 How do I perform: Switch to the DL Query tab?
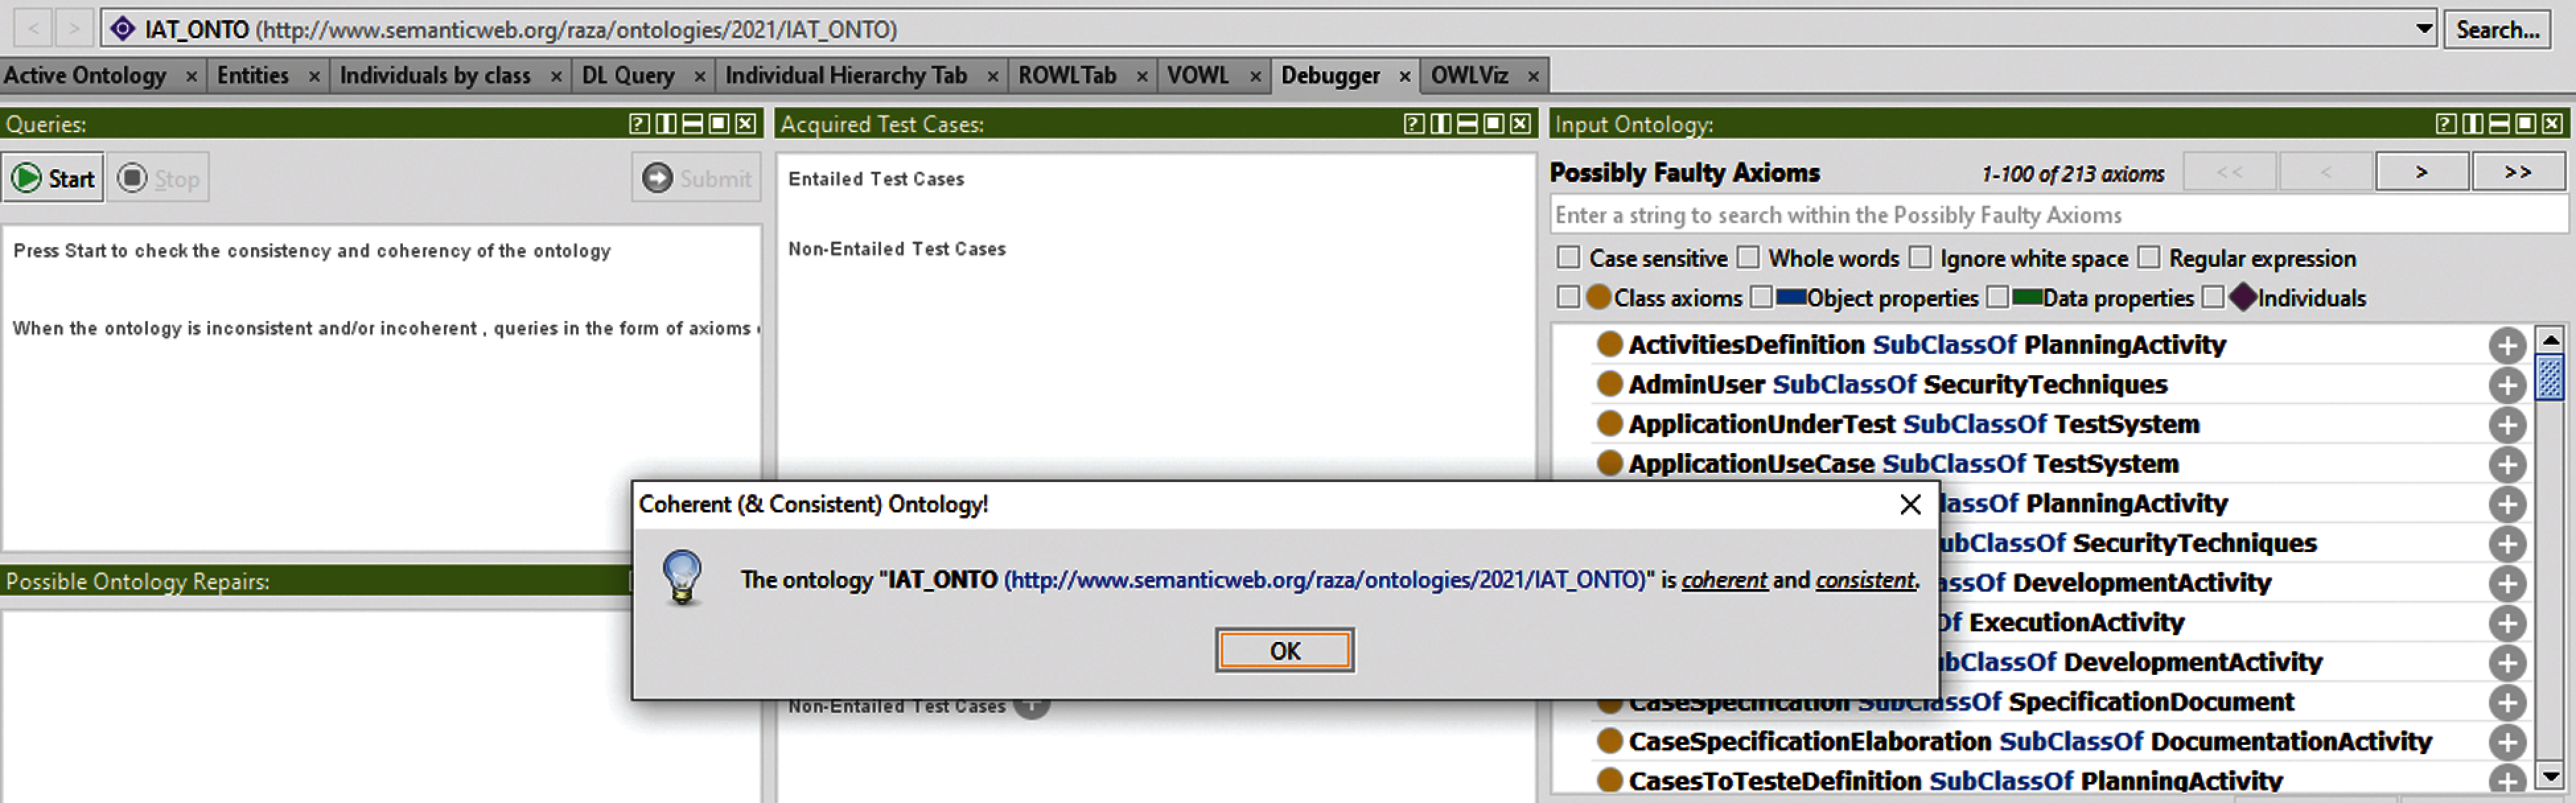pyautogui.click(x=628, y=76)
